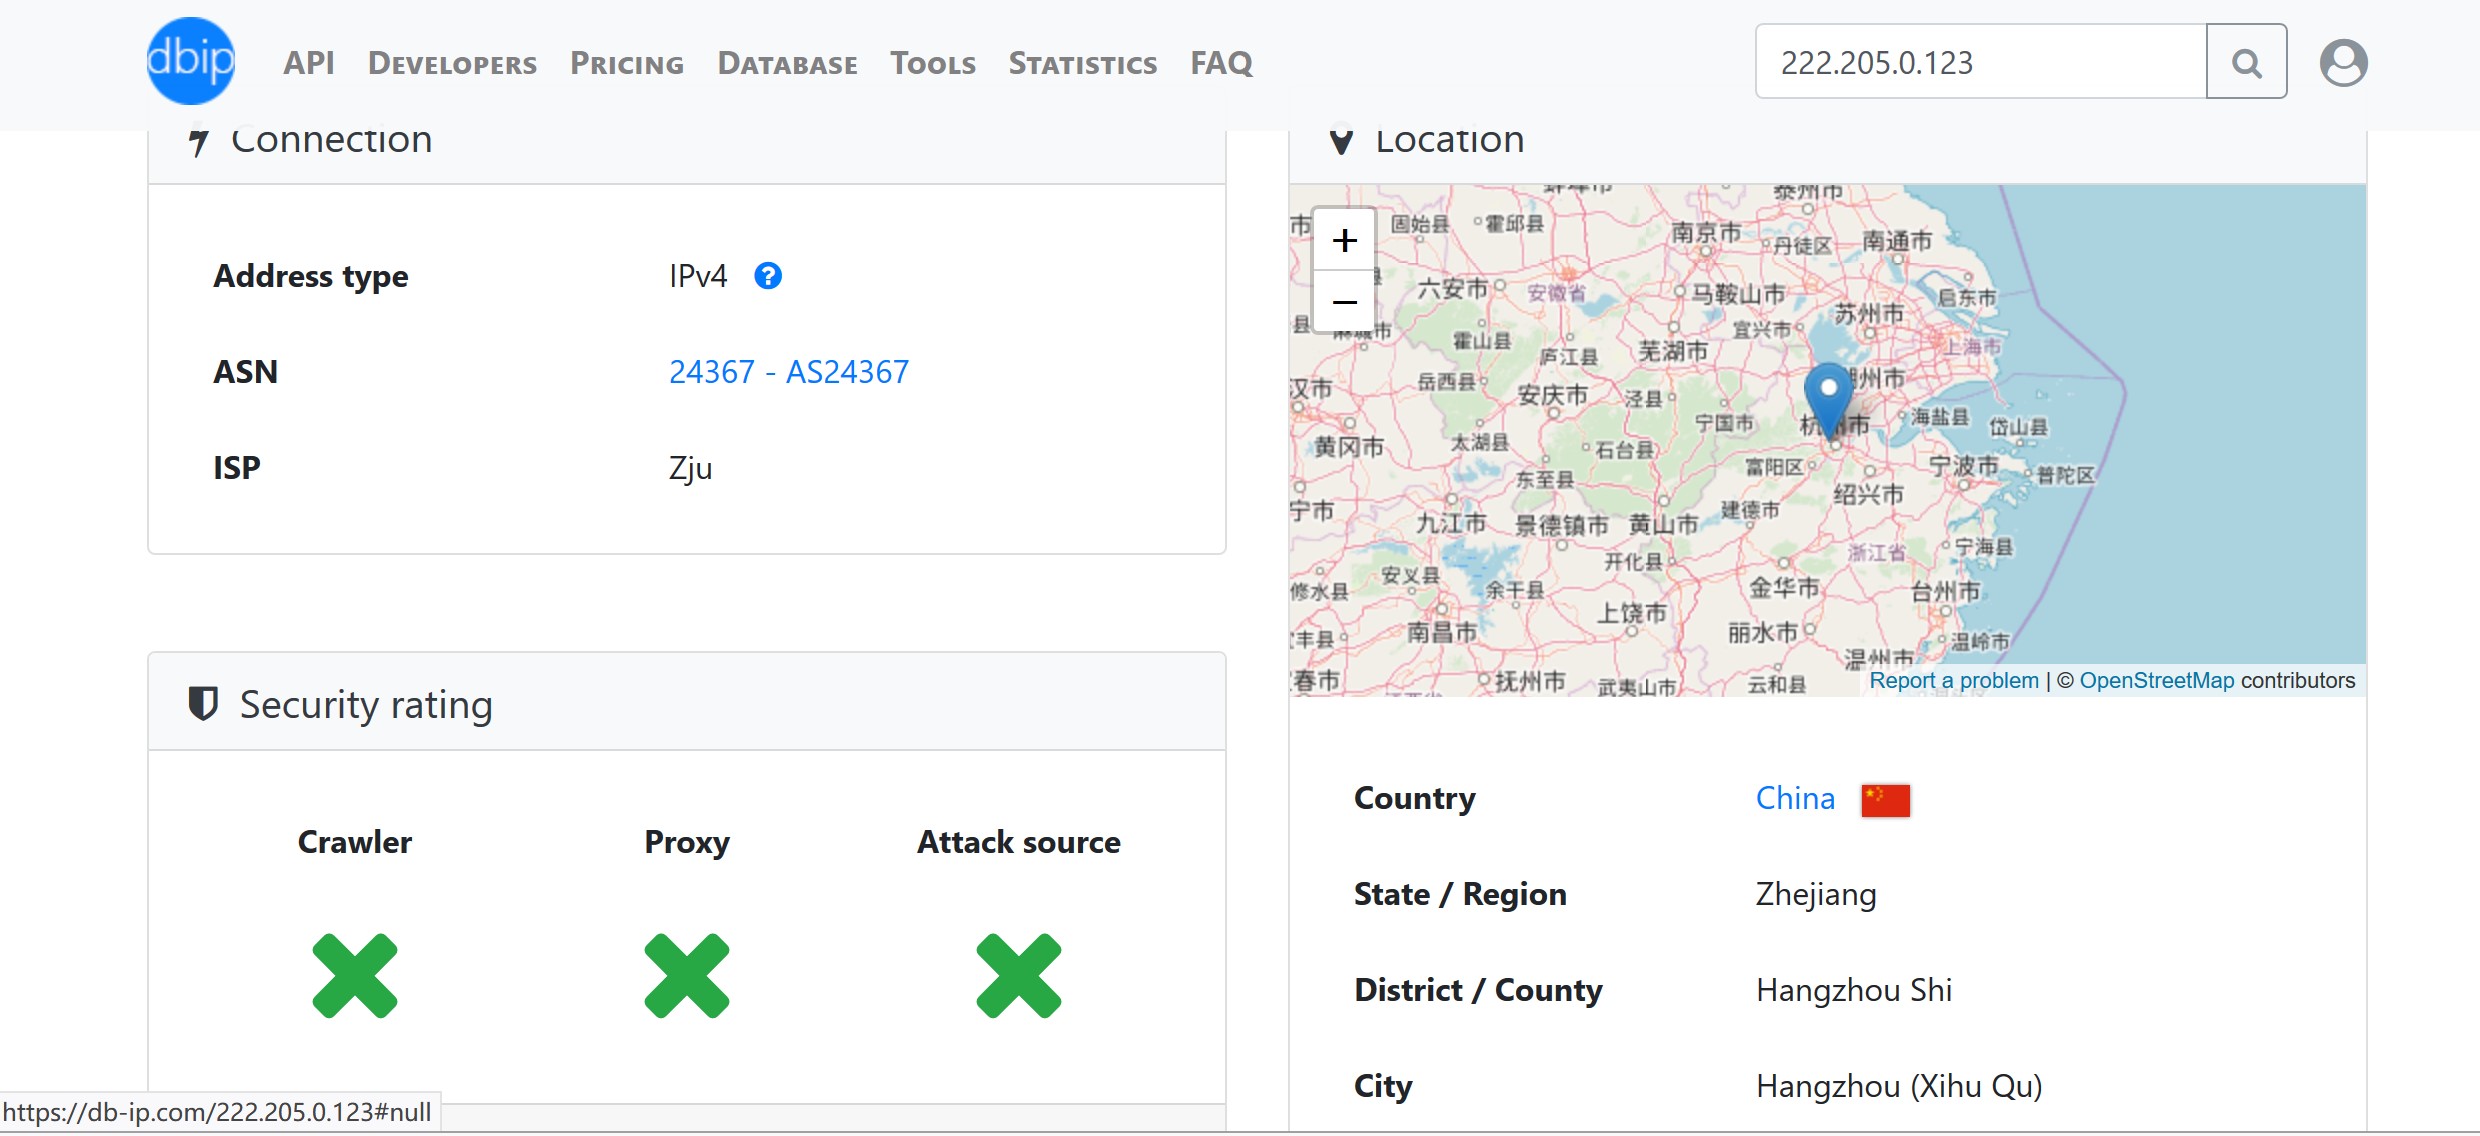This screenshot has width=2480, height=1136.
Task: Click the Proxy green cross indicator
Action: [x=687, y=976]
